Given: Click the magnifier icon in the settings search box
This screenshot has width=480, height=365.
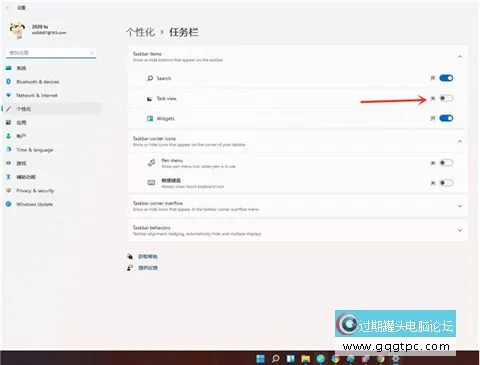Looking at the screenshot, I should [x=92, y=53].
